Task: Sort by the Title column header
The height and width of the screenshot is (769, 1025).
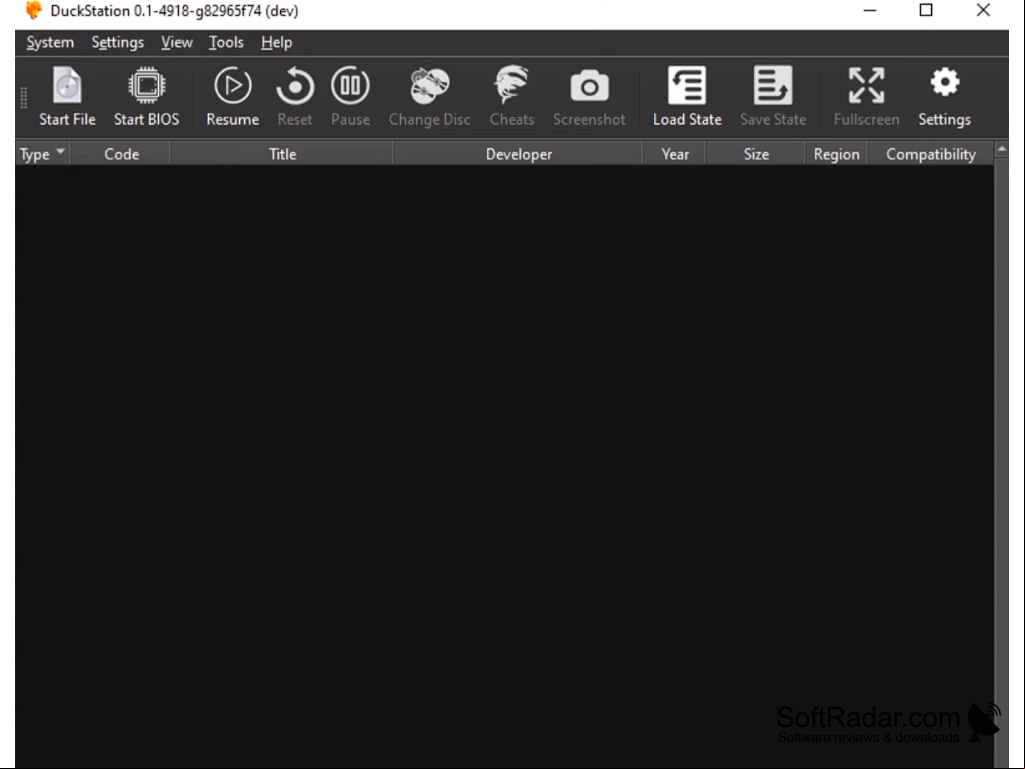Action: (282, 154)
